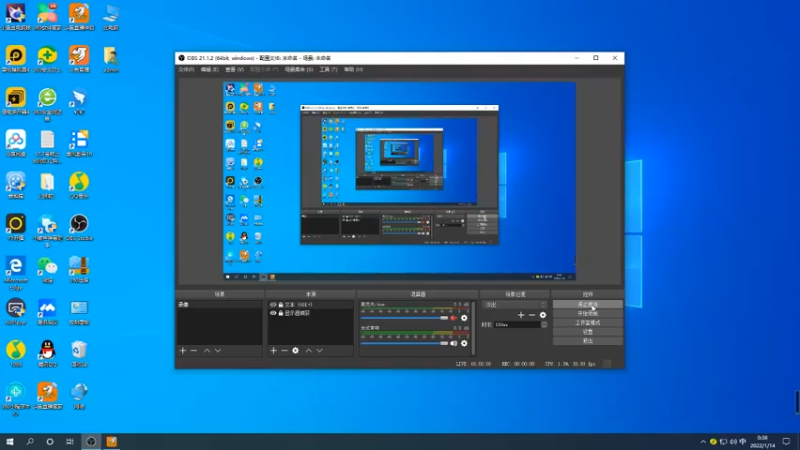Open the scene transition type dropdown
Screen dimensions: 800x450
coord(515,305)
